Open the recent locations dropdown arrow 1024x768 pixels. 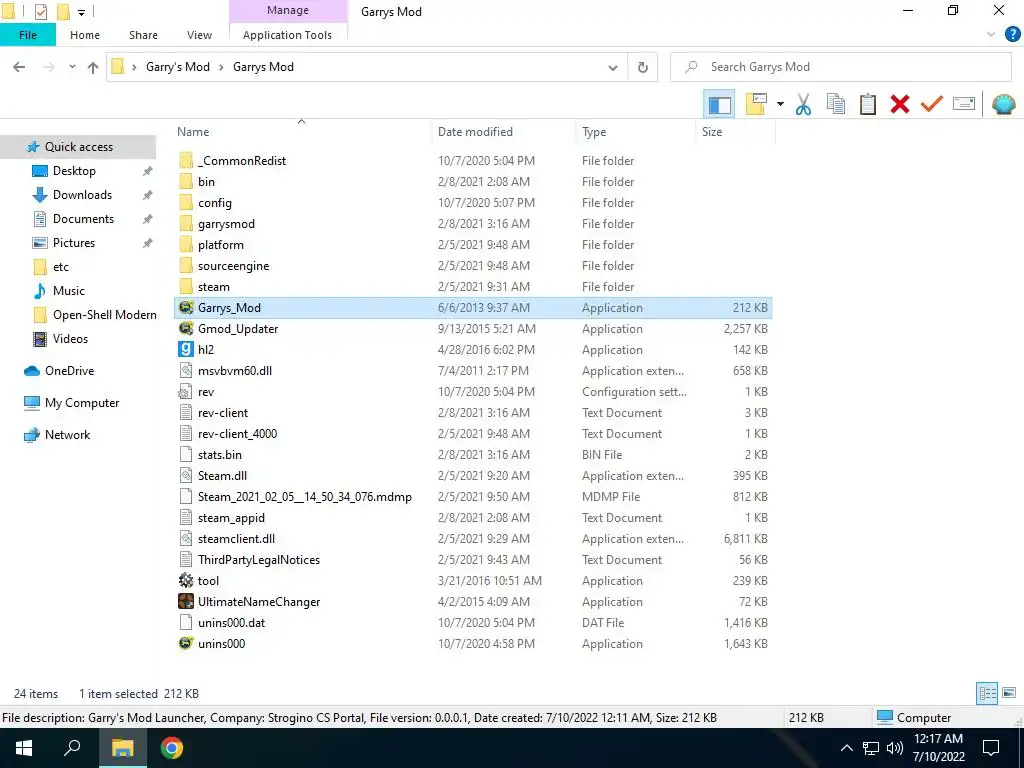[72, 67]
